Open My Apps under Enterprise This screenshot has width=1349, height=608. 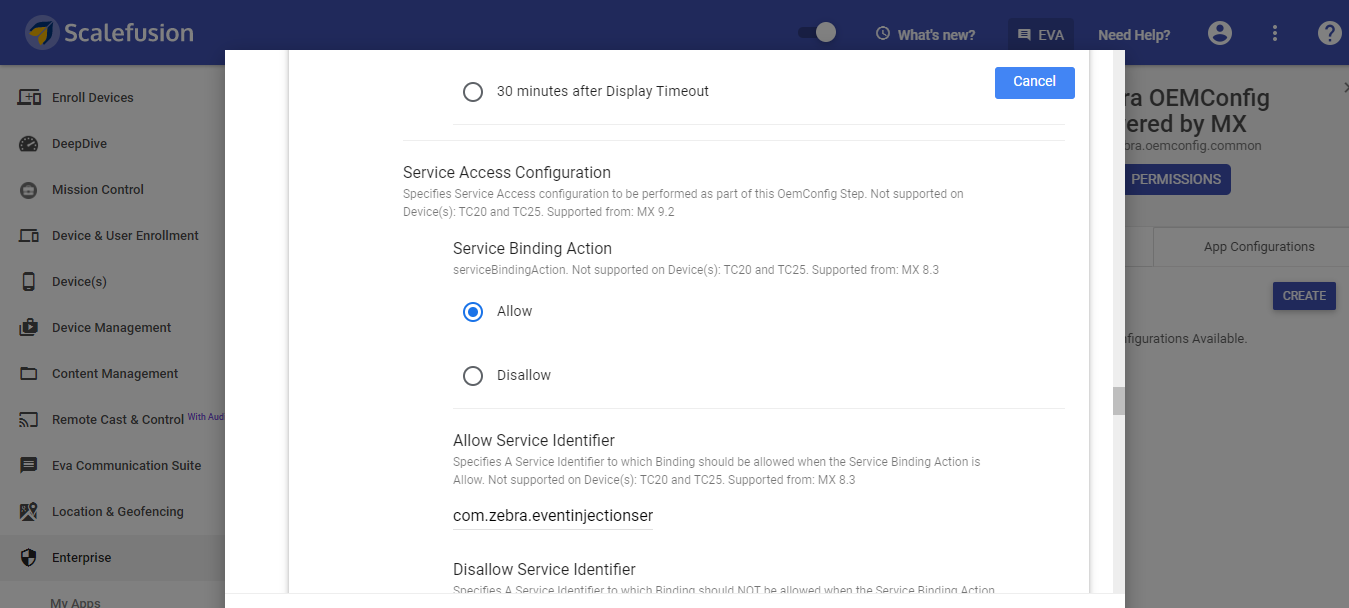[75, 601]
